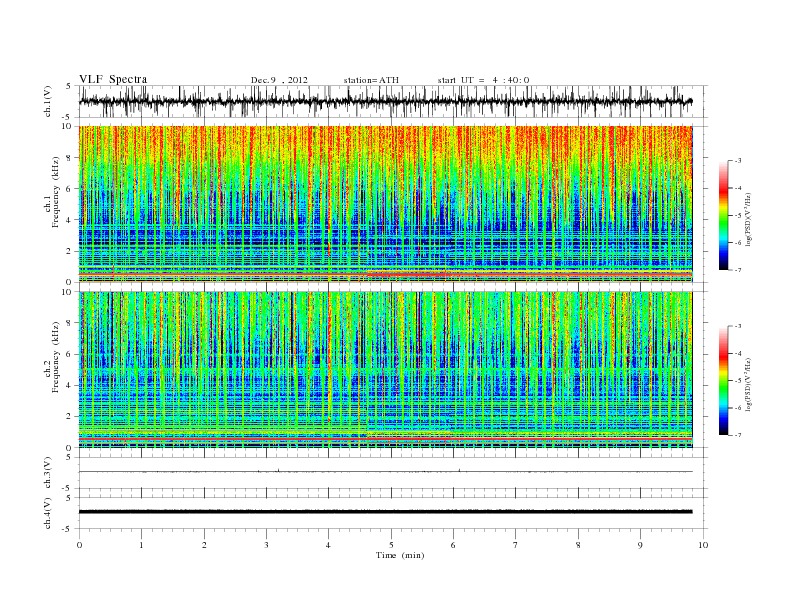Viewport: 792px width, 612px height.
Task: Click the "Time (min)" axis label
Action: pyautogui.click(x=400, y=555)
